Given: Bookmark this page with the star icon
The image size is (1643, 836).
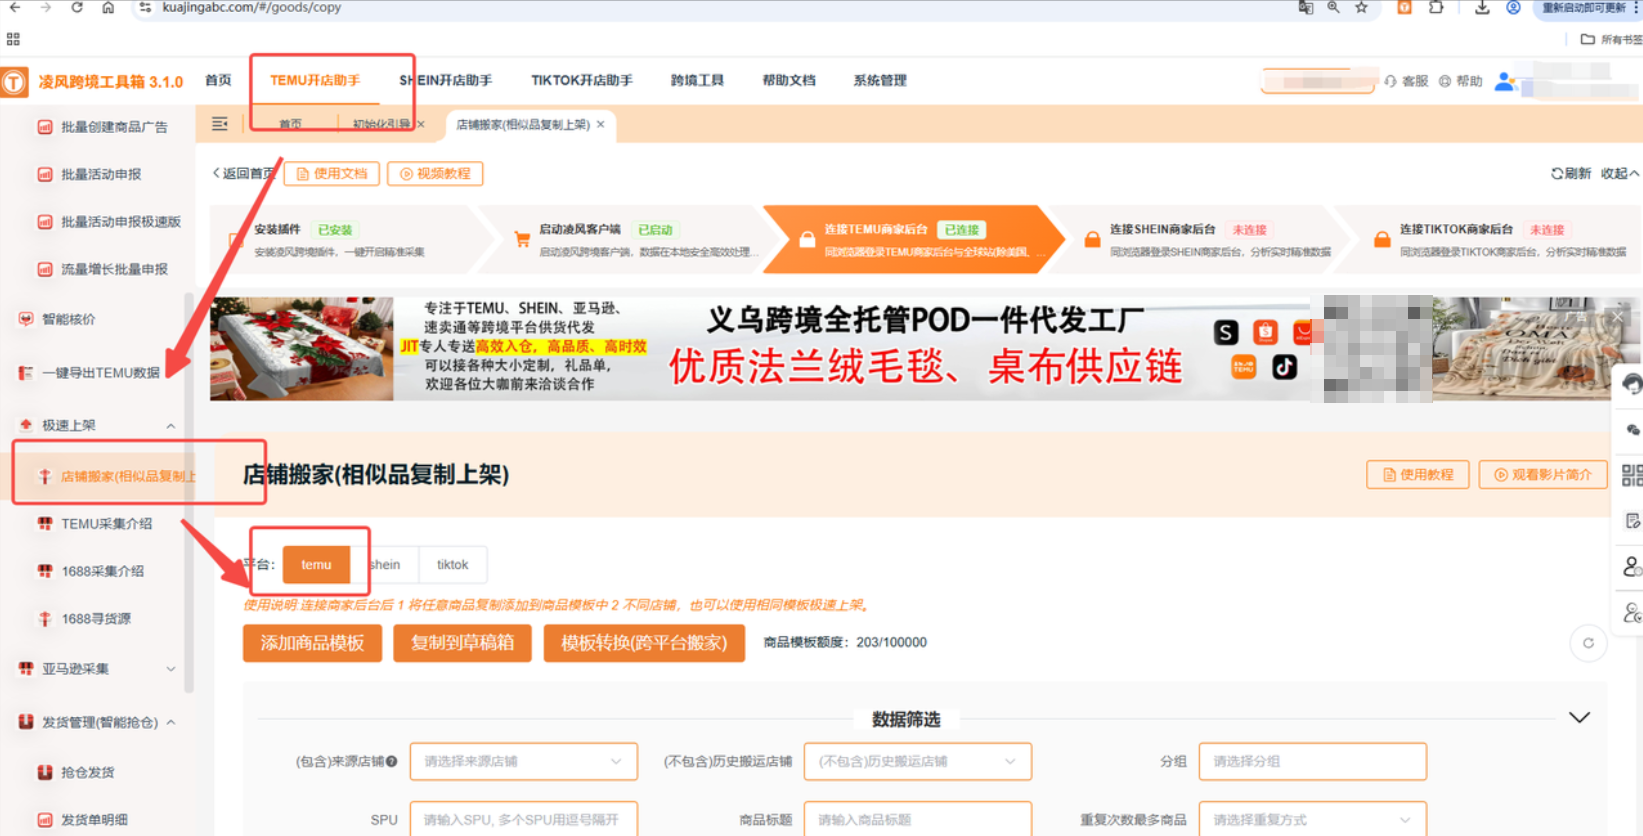Looking at the screenshot, I should [1361, 7].
